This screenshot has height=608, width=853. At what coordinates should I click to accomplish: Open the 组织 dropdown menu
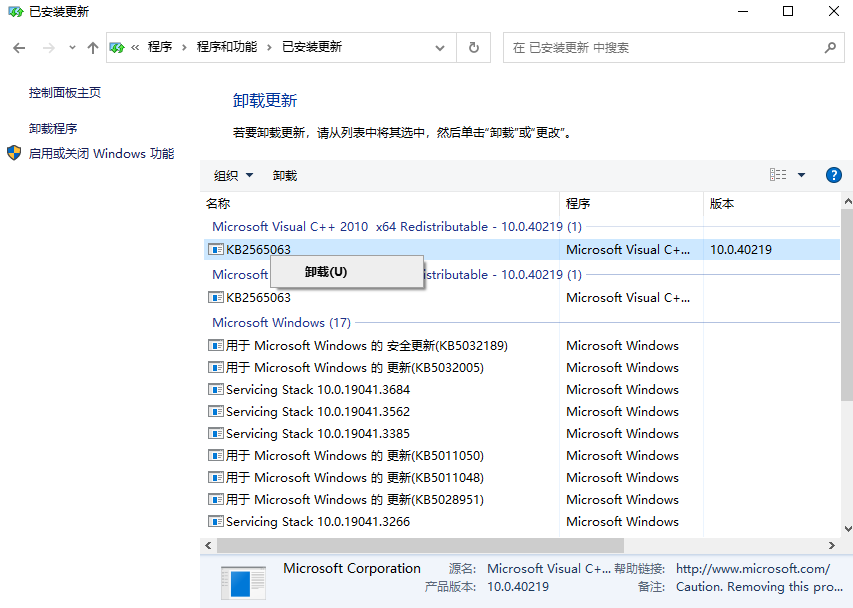[x=233, y=176]
